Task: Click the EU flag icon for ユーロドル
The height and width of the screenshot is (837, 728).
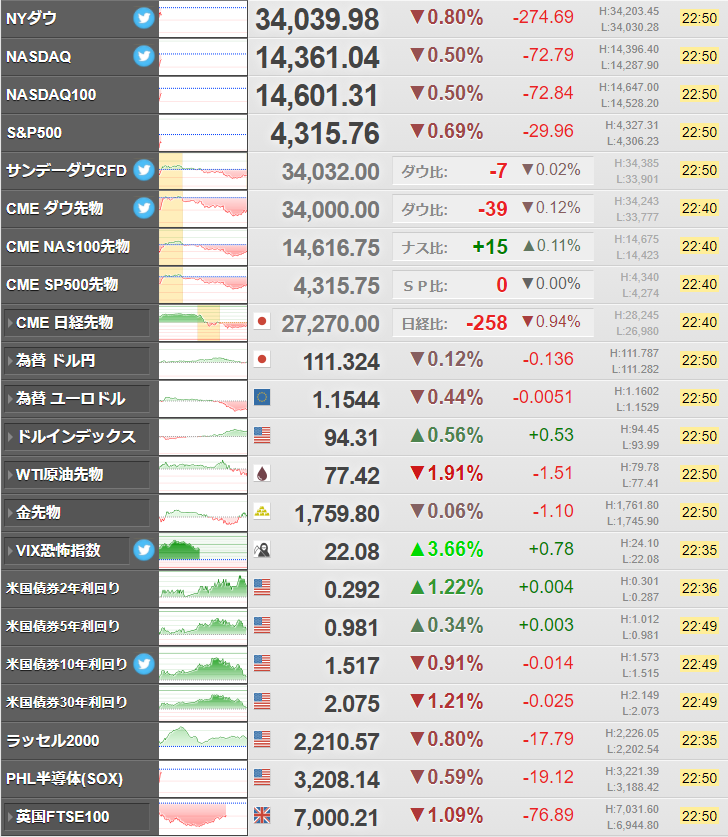Action: tap(262, 397)
